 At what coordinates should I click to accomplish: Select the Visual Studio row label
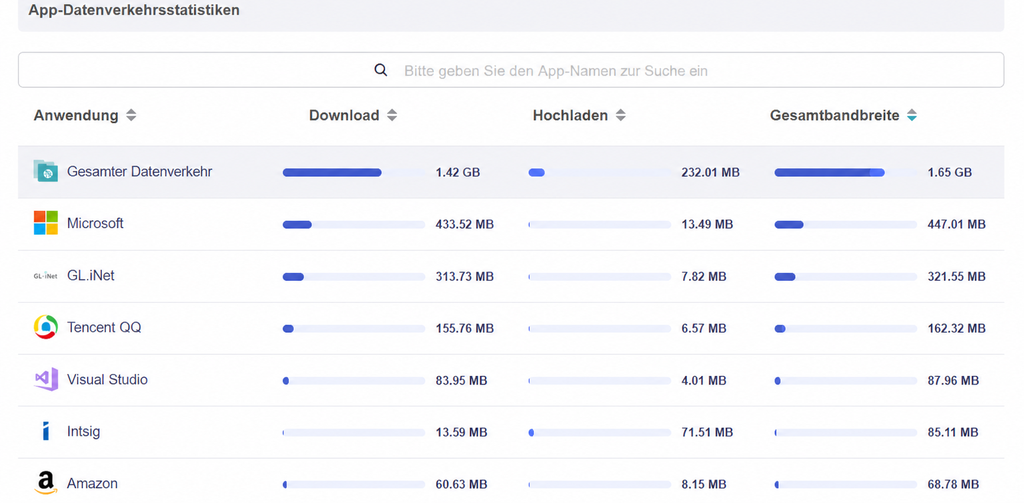(107, 380)
